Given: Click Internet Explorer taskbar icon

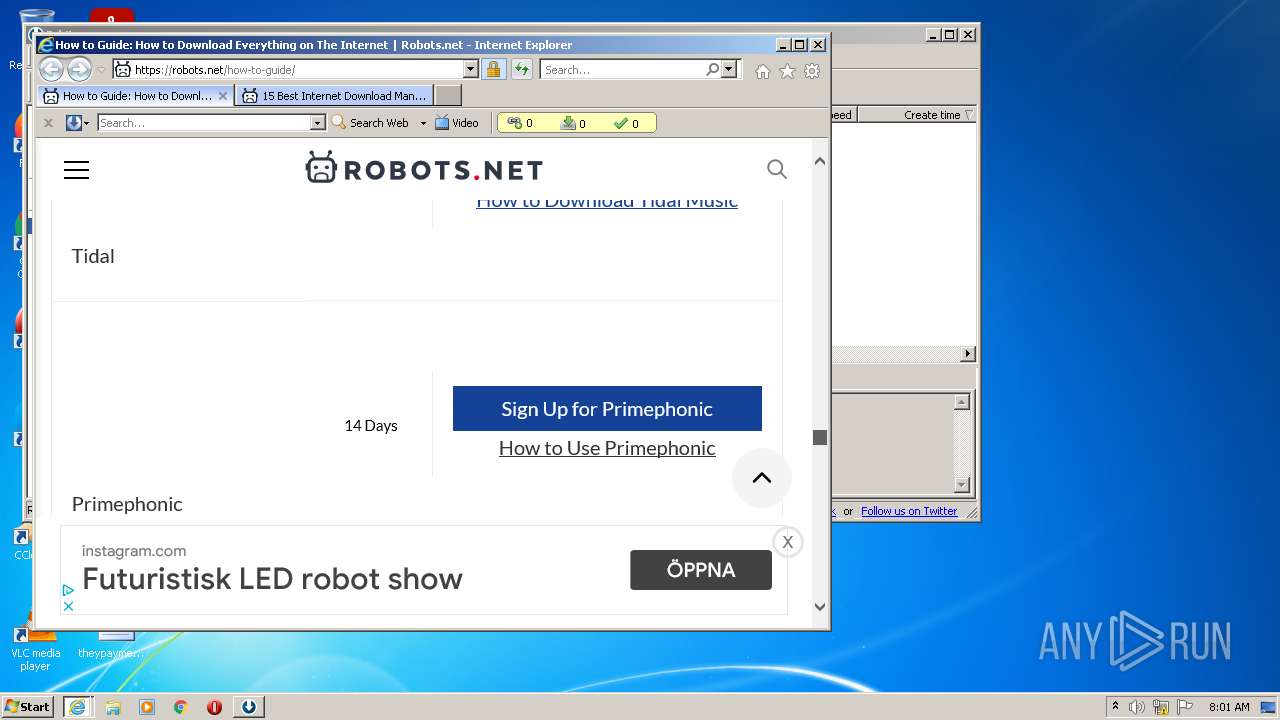Looking at the screenshot, I should click(x=78, y=706).
